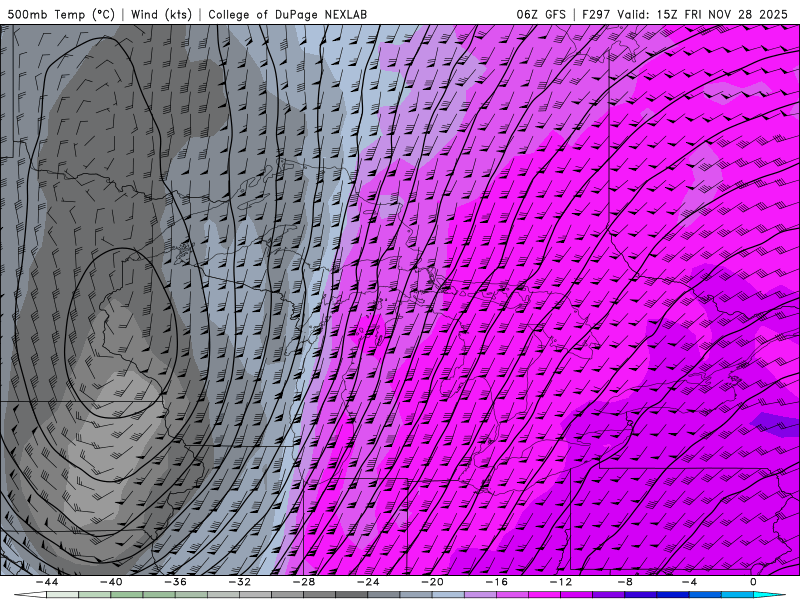Click the 'Wind (kts)' header label
This screenshot has height=600, width=800.
click(161, 14)
